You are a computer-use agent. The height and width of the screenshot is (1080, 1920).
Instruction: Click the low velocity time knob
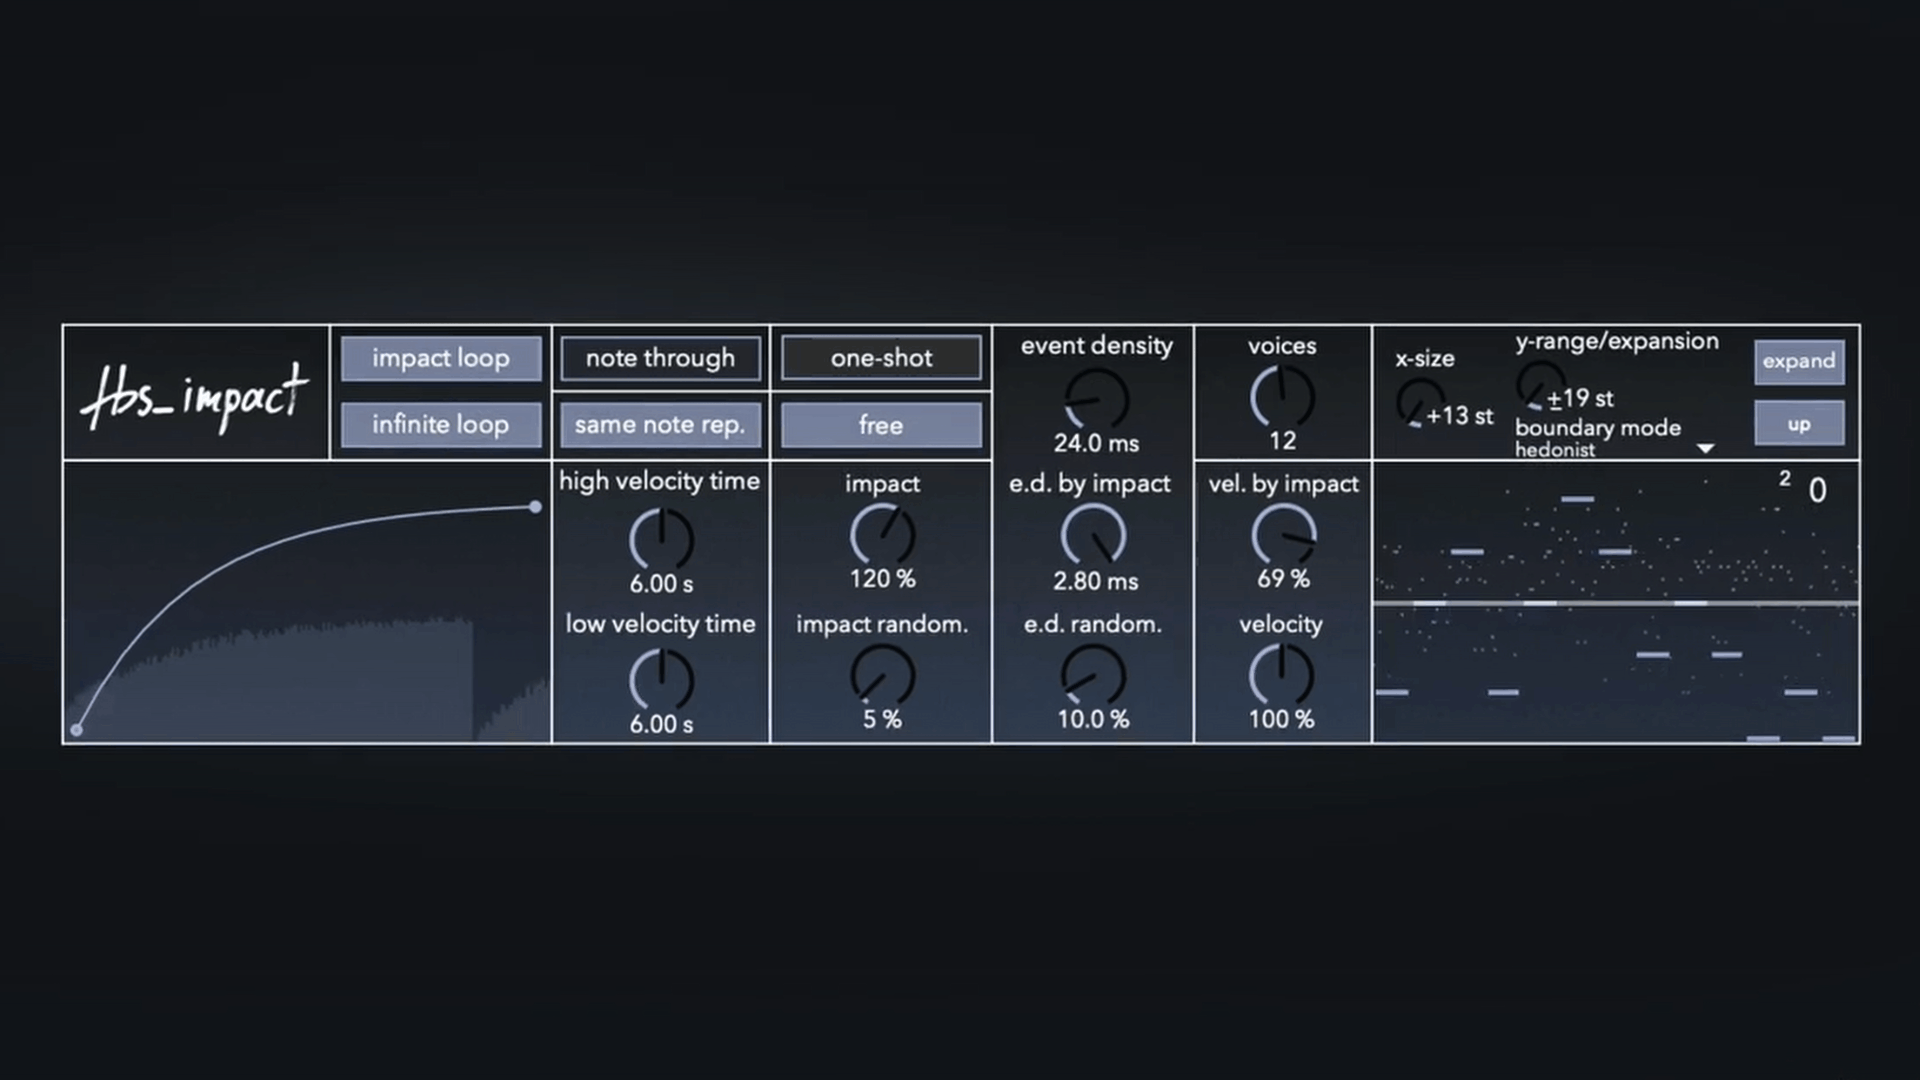coord(661,679)
